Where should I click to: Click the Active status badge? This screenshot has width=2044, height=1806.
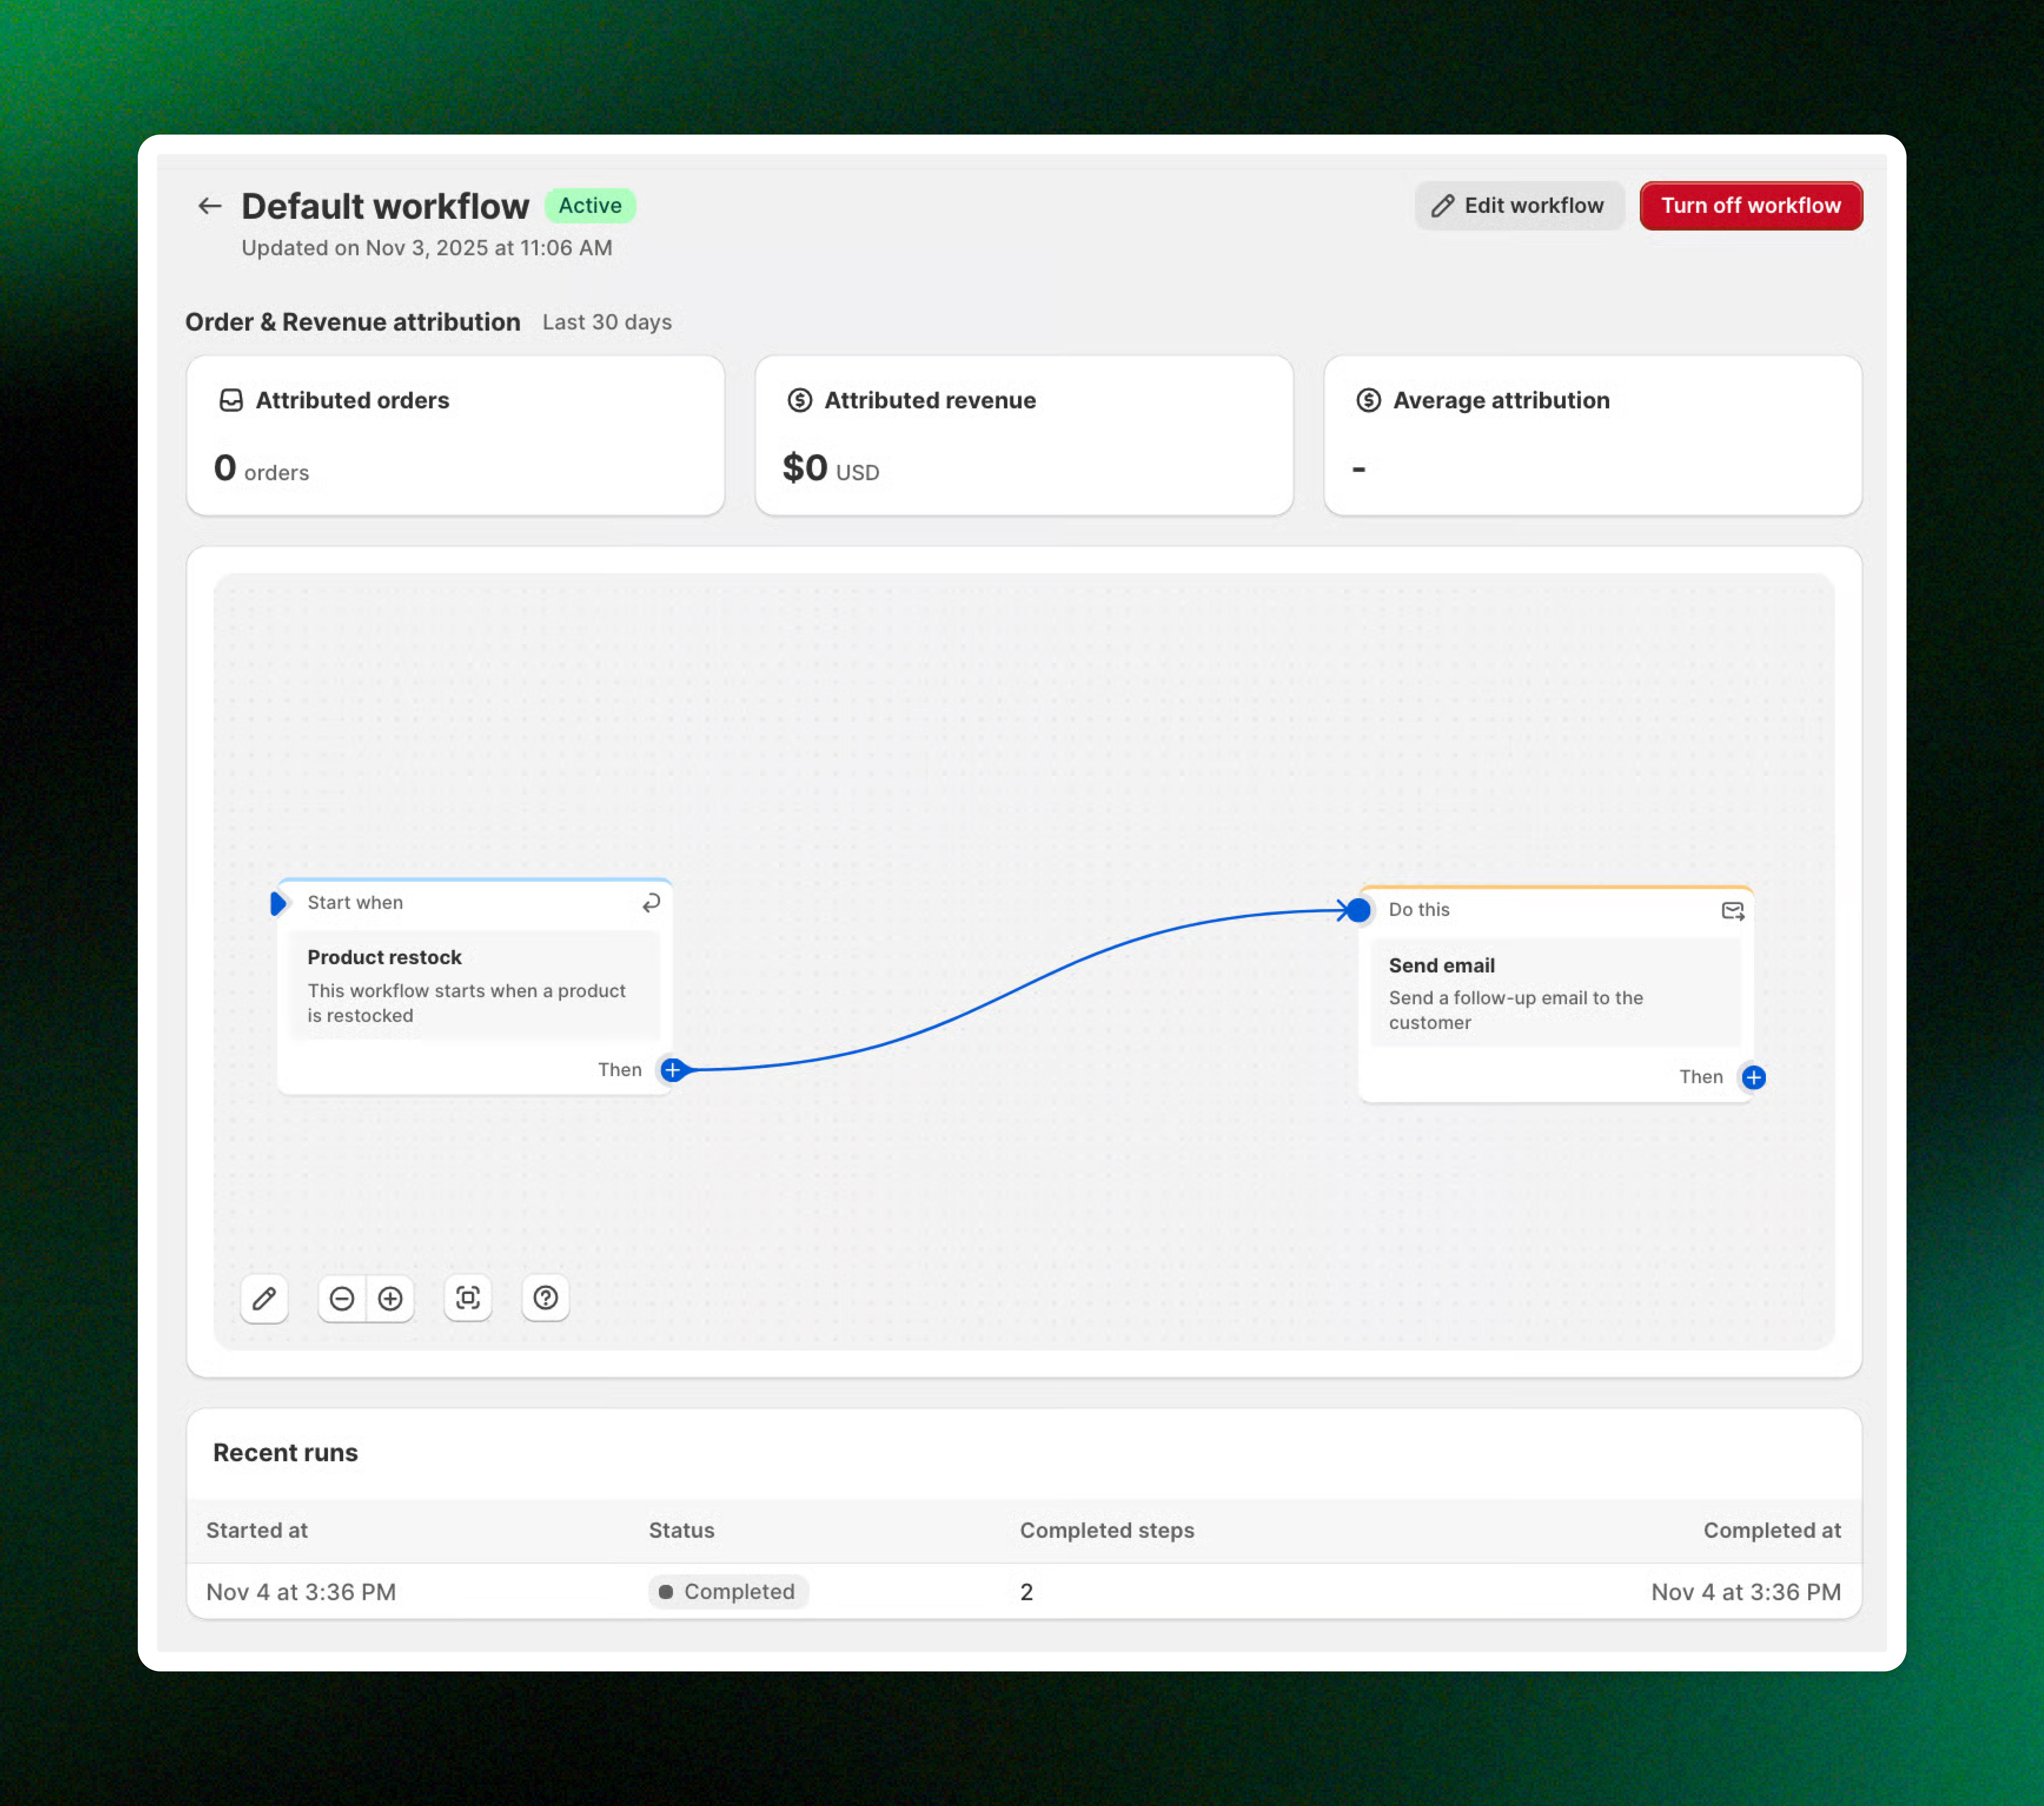tap(590, 206)
